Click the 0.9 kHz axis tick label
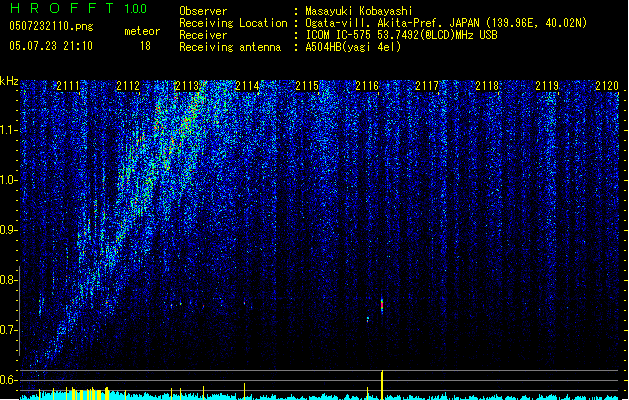Viewport: 629px width, 400px height. click(8, 230)
